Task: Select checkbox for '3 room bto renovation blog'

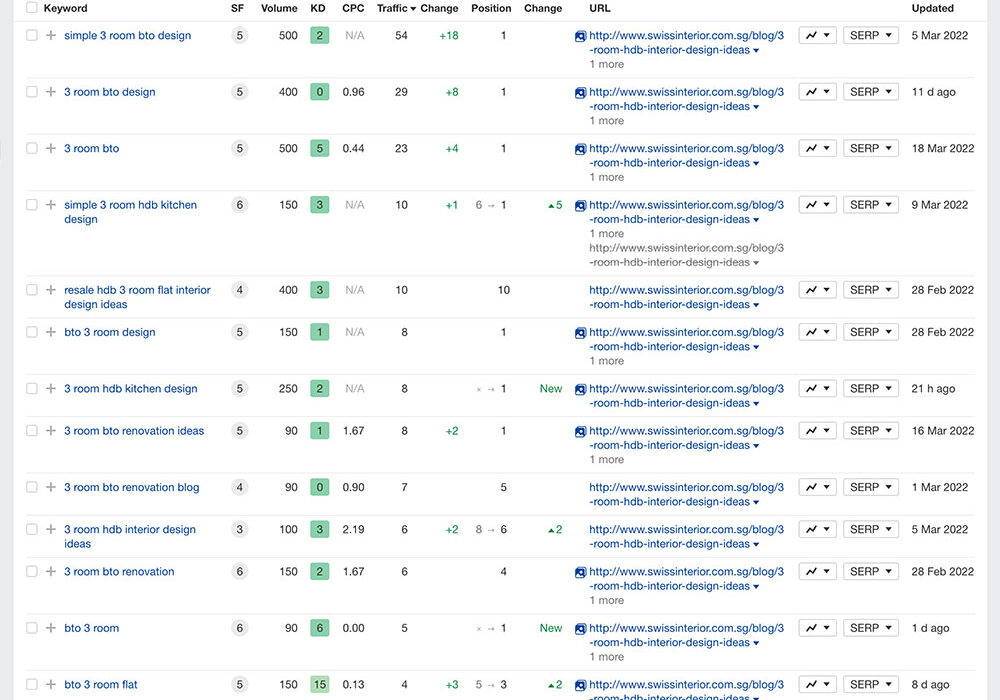Action: click(x=32, y=488)
